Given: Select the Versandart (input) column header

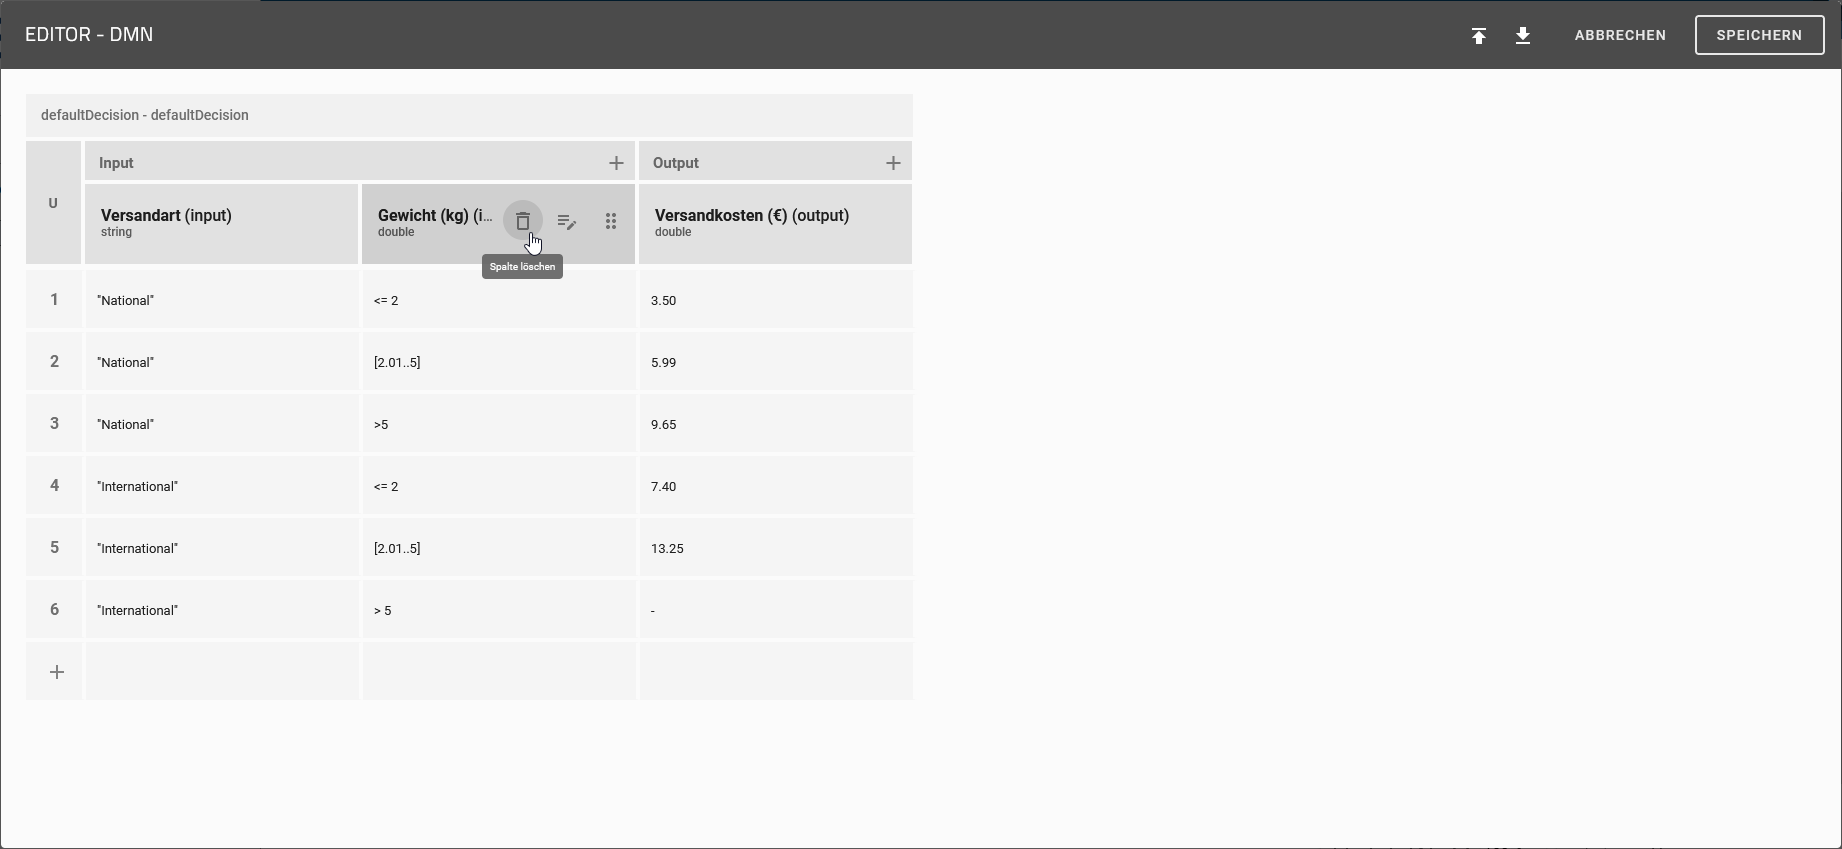Looking at the screenshot, I should (221, 223).
